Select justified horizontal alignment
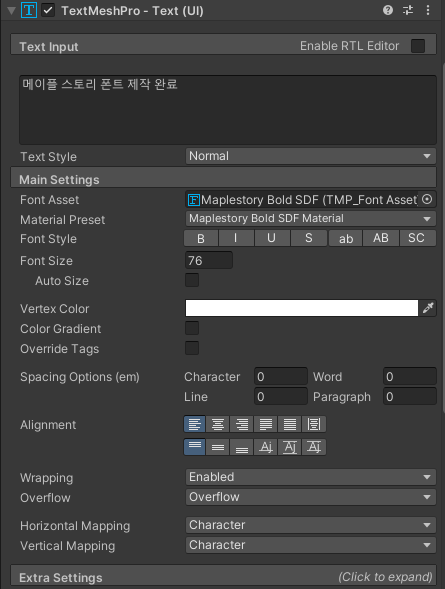 (265, 424)
